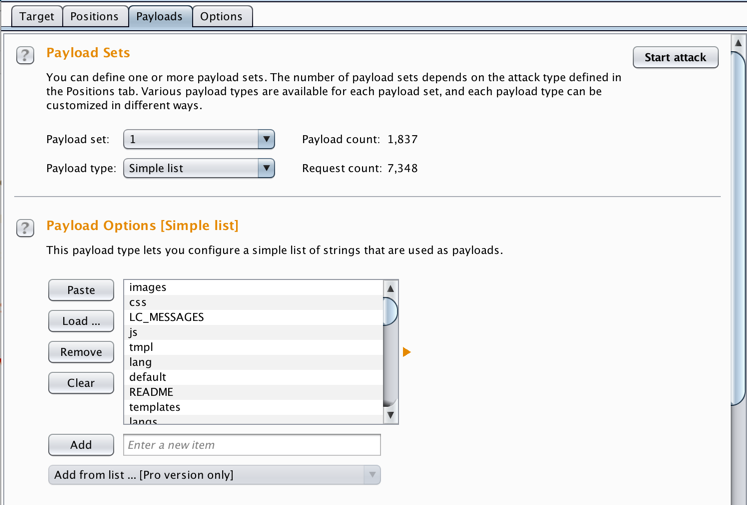747x505 pixels.
Task: Click the Clear button
Action: [x=81, y=383]
